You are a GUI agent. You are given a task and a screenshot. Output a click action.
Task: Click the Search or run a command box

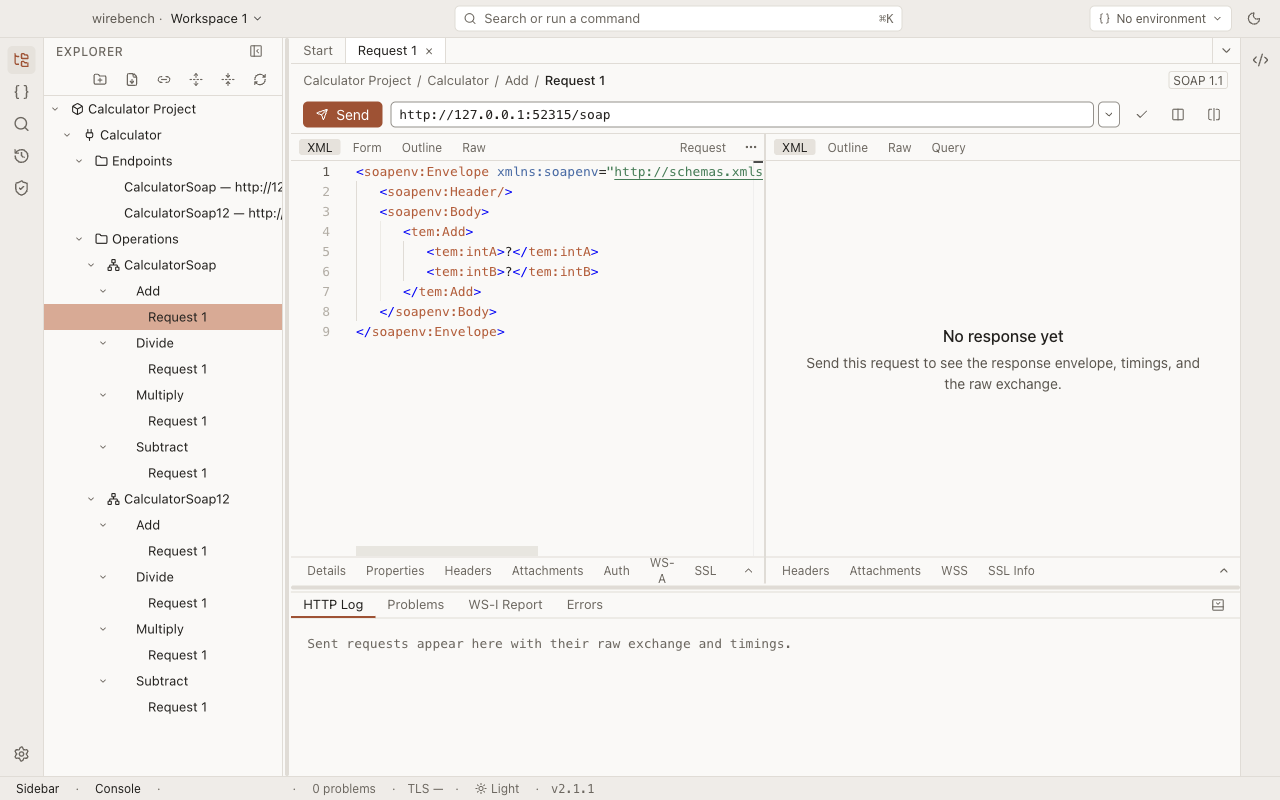pos(678,18)
